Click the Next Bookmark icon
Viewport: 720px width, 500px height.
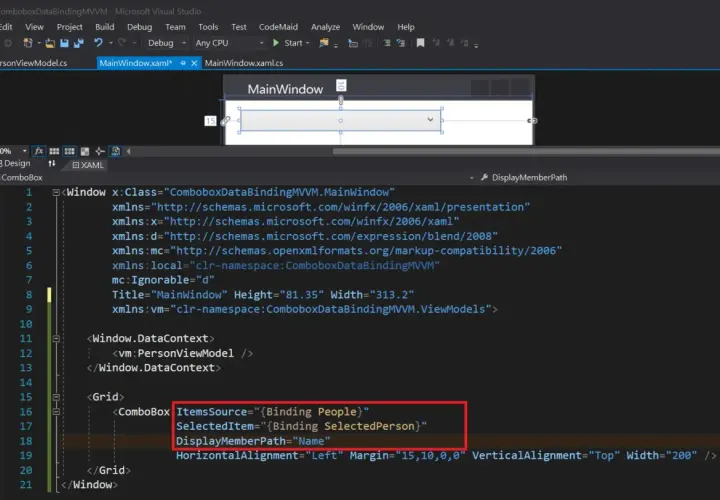[450, 43]
